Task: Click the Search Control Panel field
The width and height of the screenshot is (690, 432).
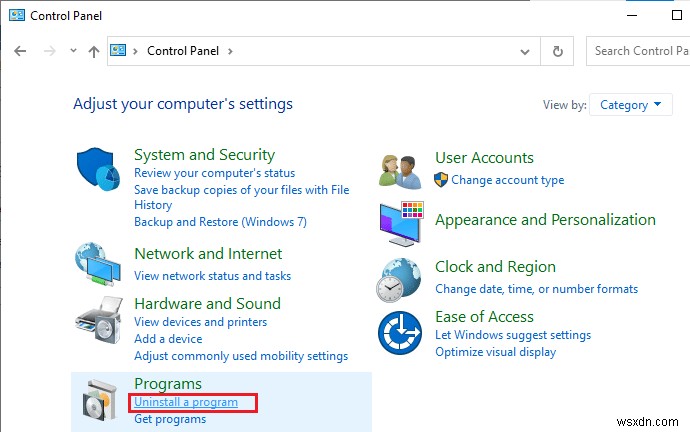Action: click(636, 51)
